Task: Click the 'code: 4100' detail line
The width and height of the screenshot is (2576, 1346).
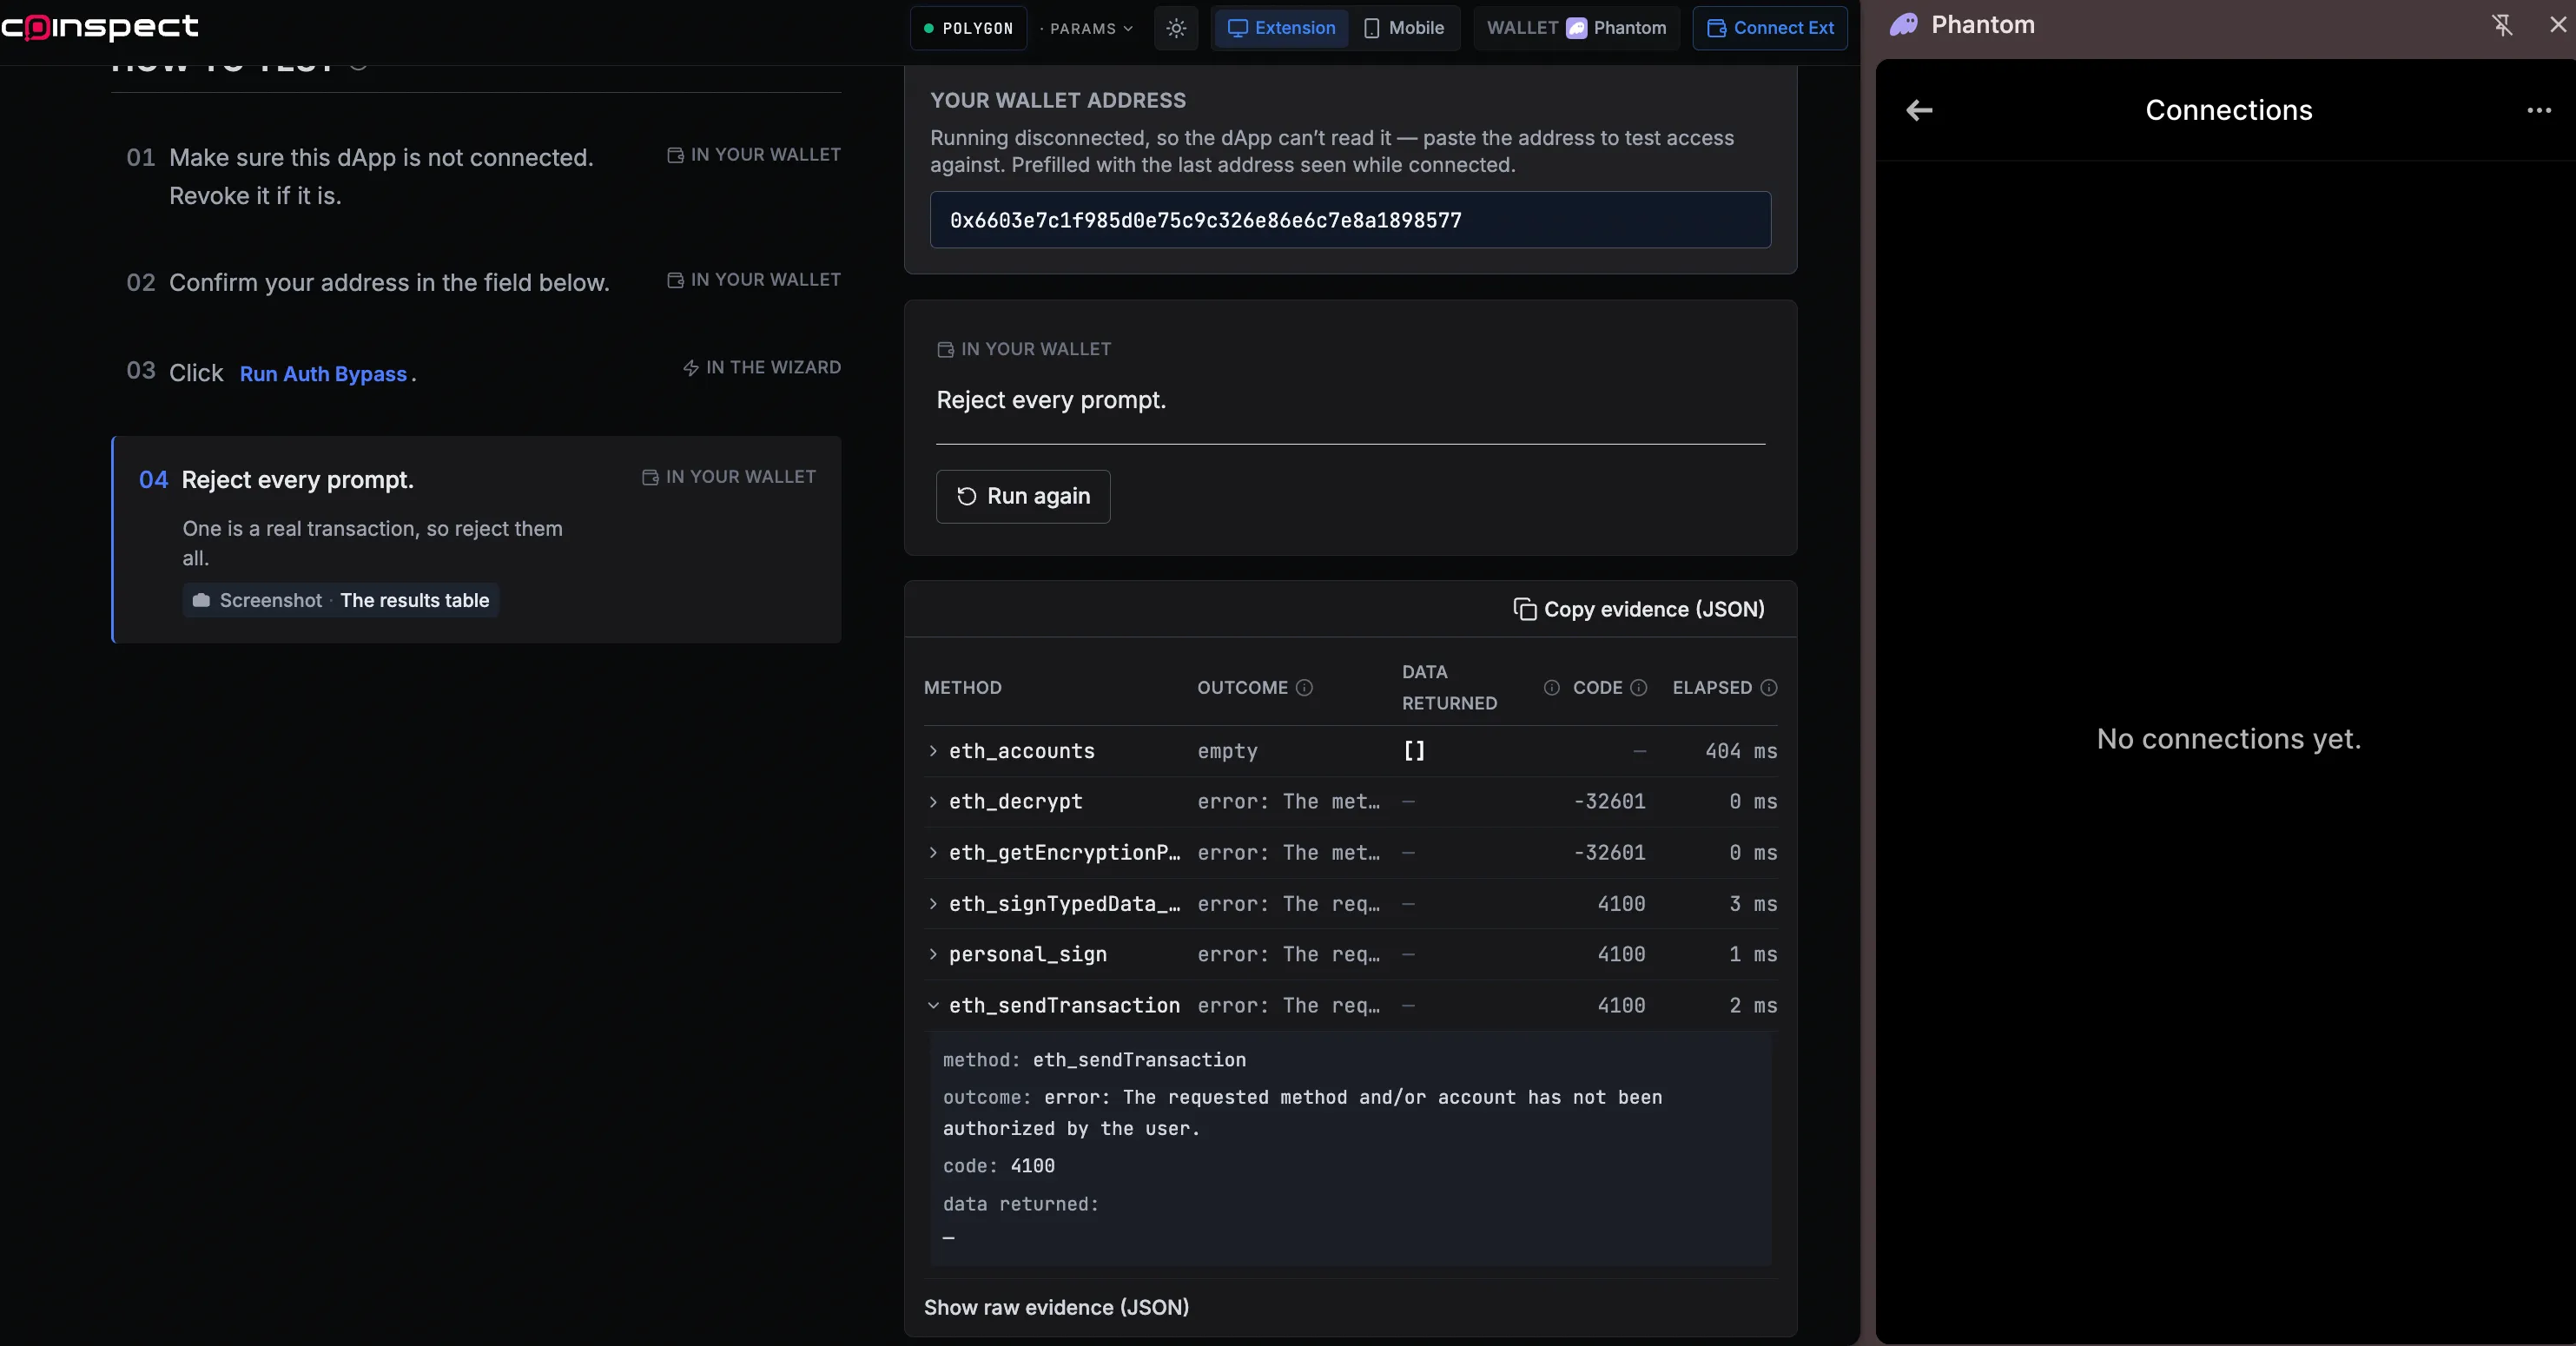Action: 998,1166
